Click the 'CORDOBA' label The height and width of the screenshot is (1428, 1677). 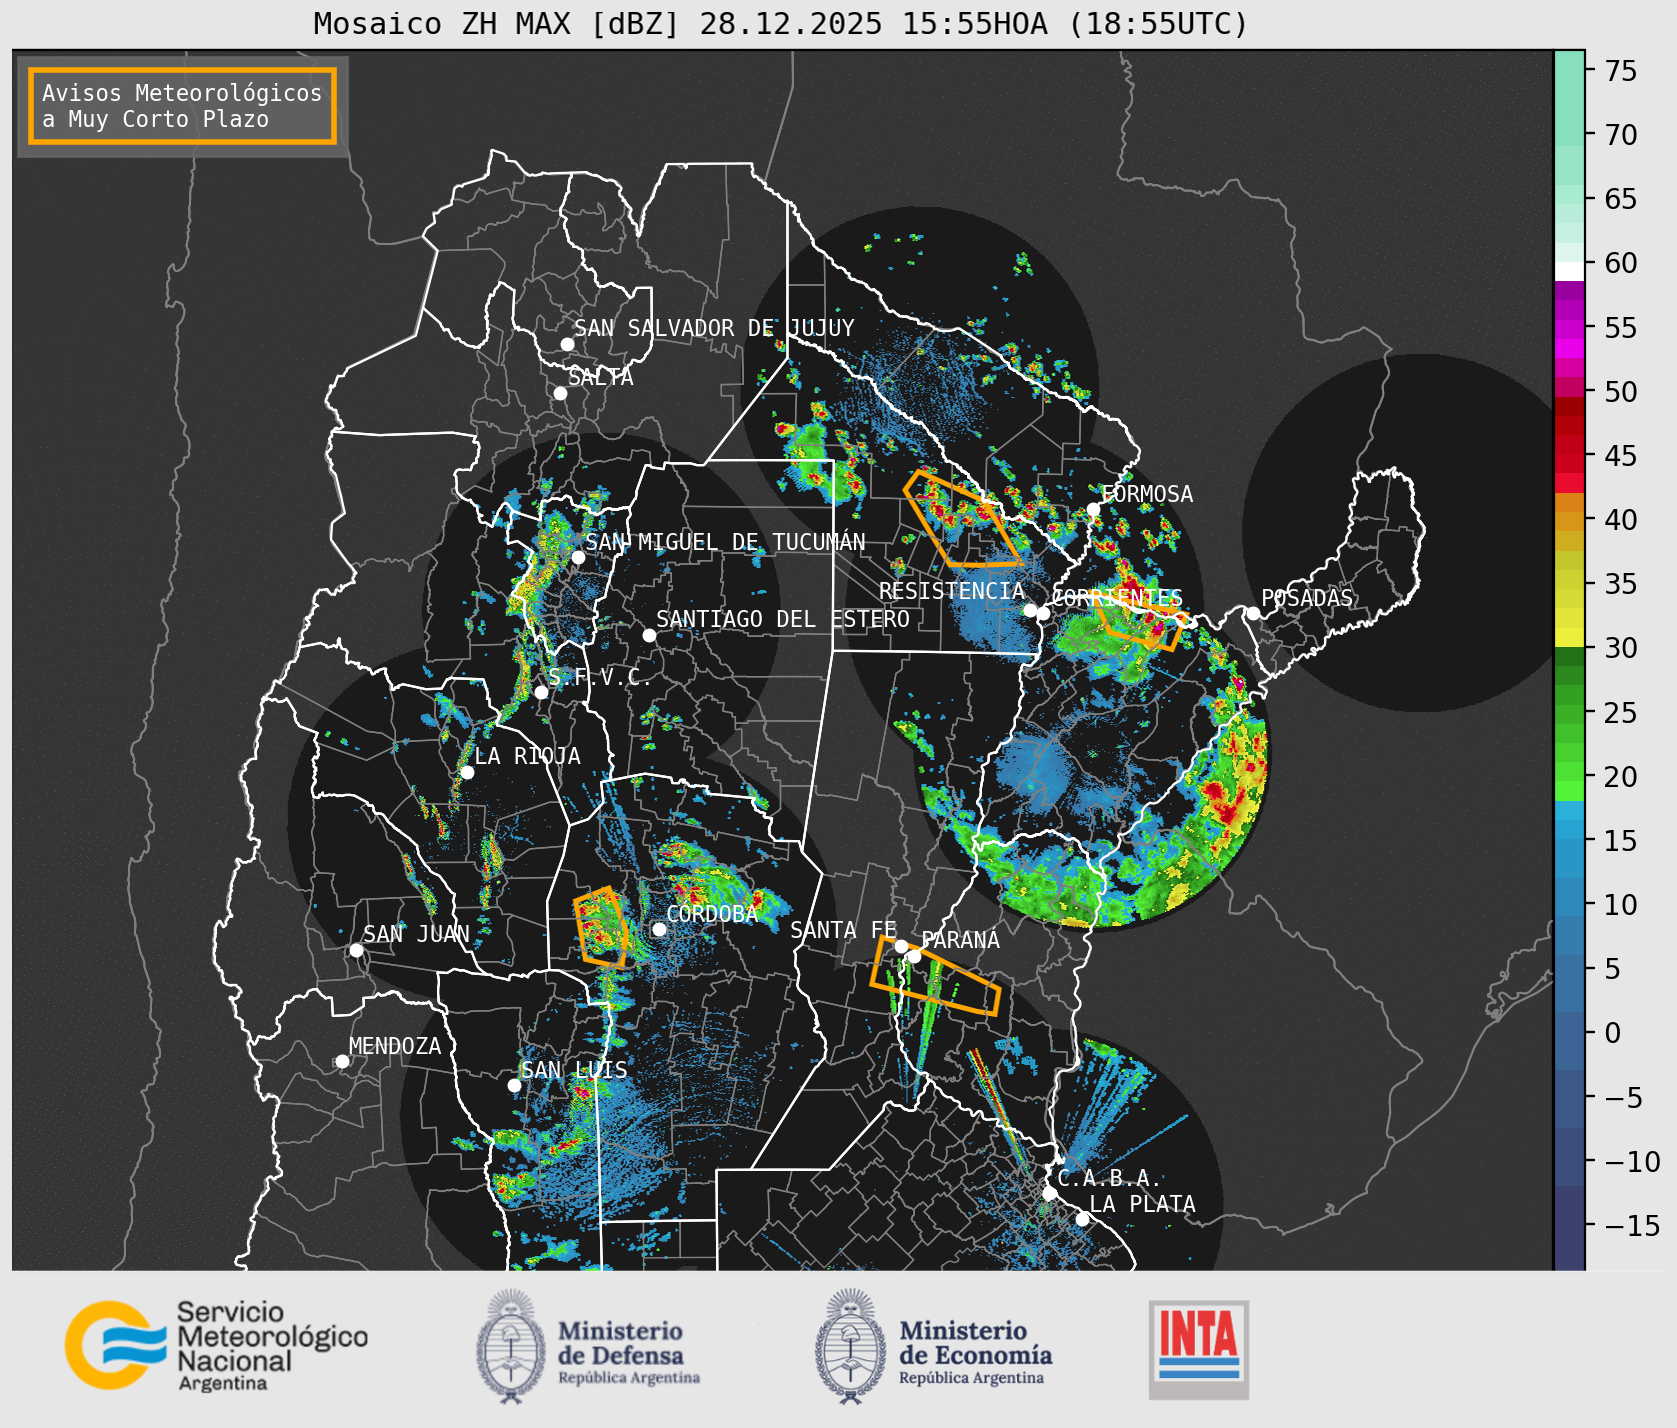[712, 914]
